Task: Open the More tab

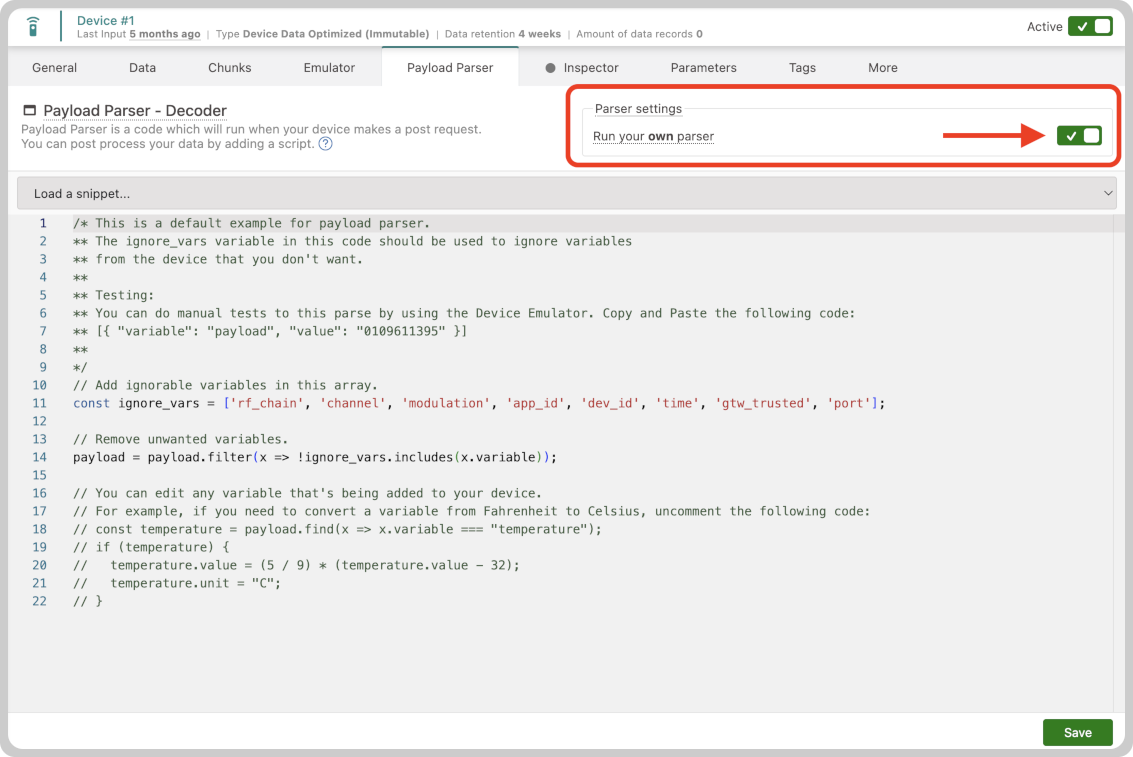Action: (x=882, y=67)
